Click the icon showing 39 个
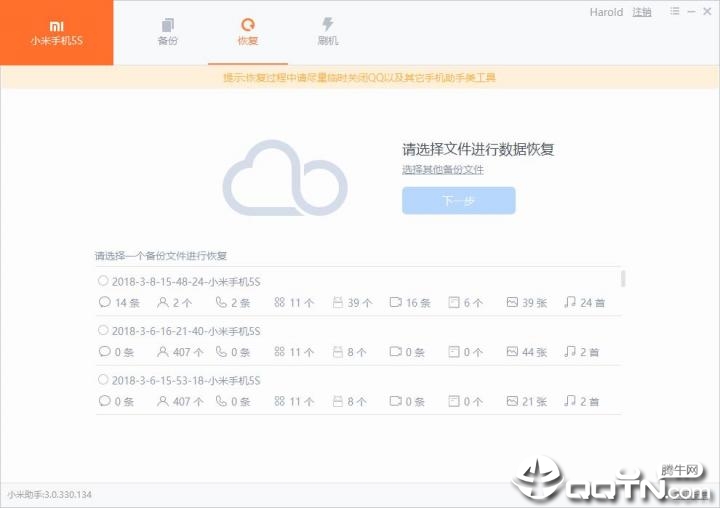This screenshot has width=720, height=508. click(338, 302)
